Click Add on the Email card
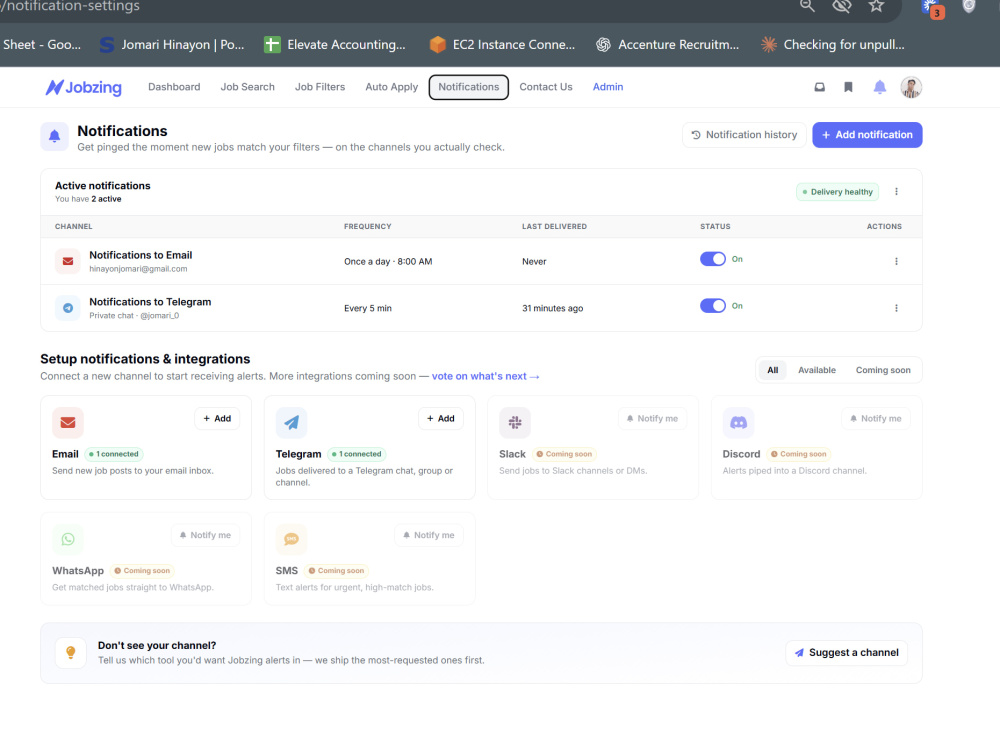This screenshot has width=1000, height=750. (x=217, y=418)
